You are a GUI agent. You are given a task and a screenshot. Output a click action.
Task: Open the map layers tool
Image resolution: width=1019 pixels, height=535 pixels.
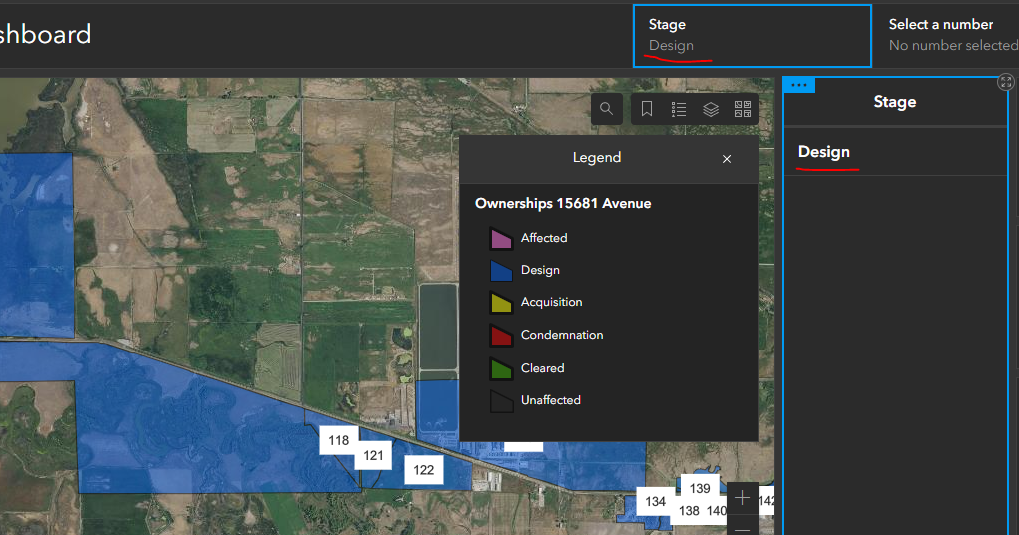click(711, 109)
